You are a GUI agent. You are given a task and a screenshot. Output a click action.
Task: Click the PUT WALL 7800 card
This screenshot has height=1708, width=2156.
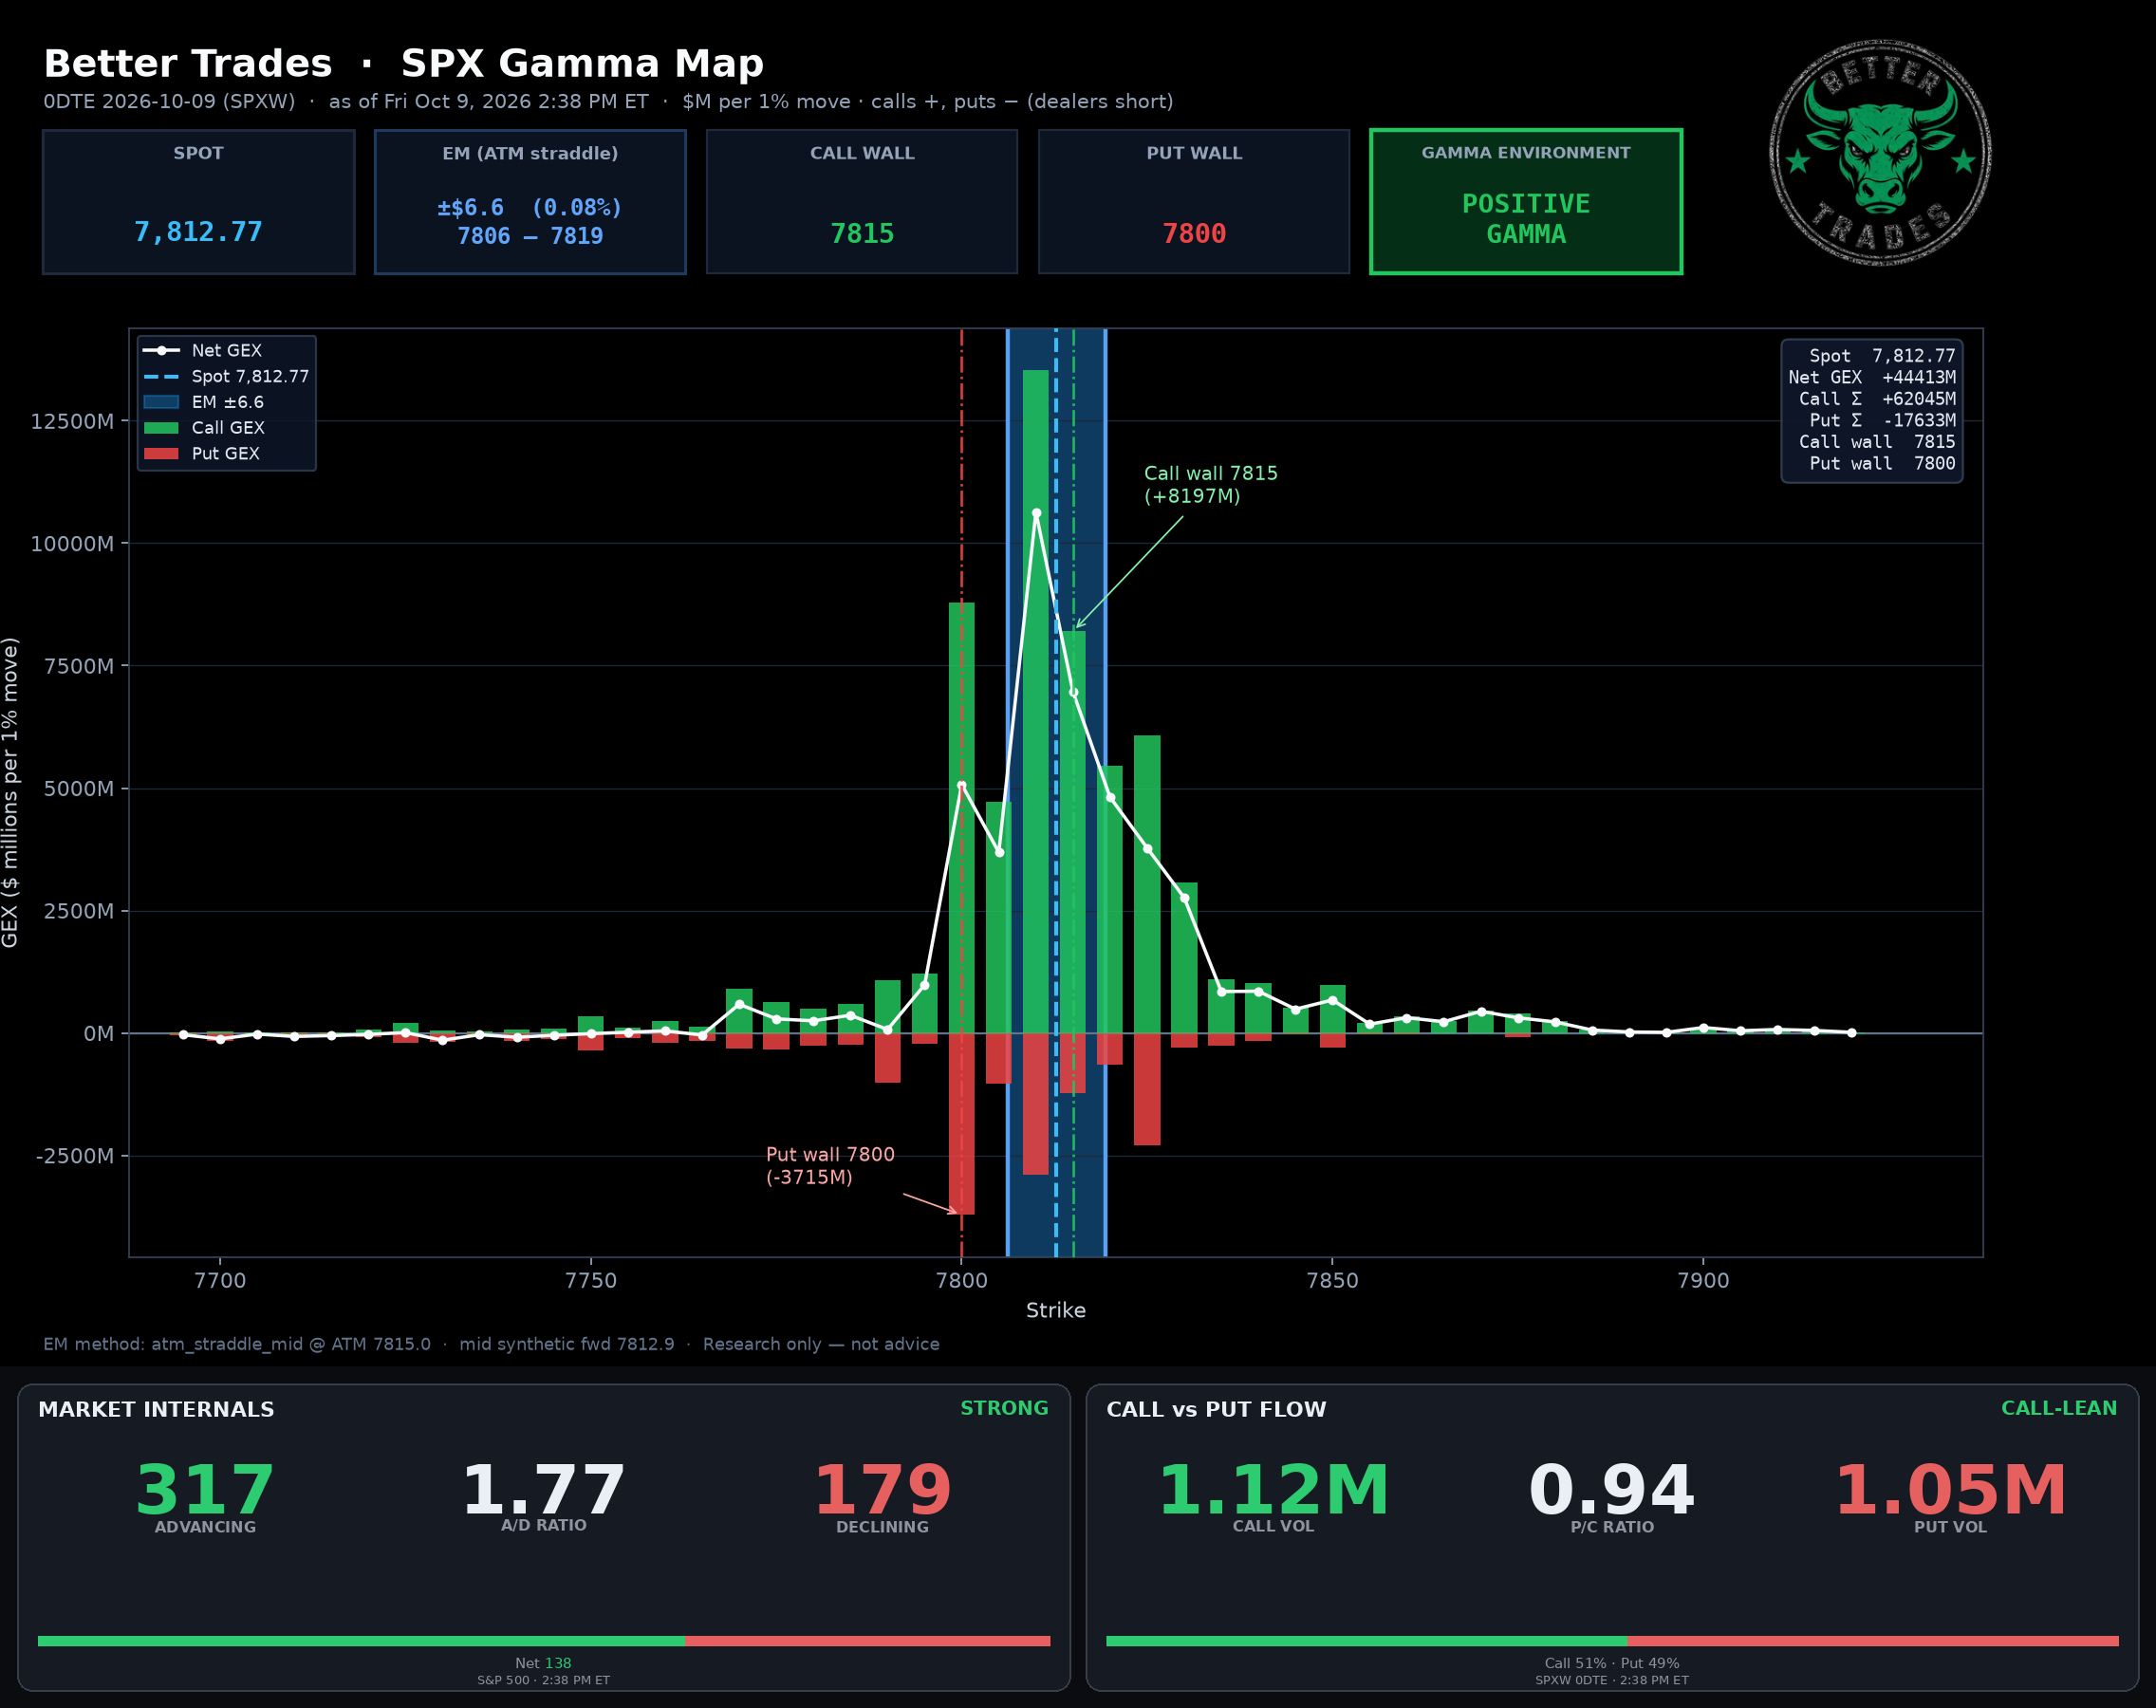[x=1194, y=201]
